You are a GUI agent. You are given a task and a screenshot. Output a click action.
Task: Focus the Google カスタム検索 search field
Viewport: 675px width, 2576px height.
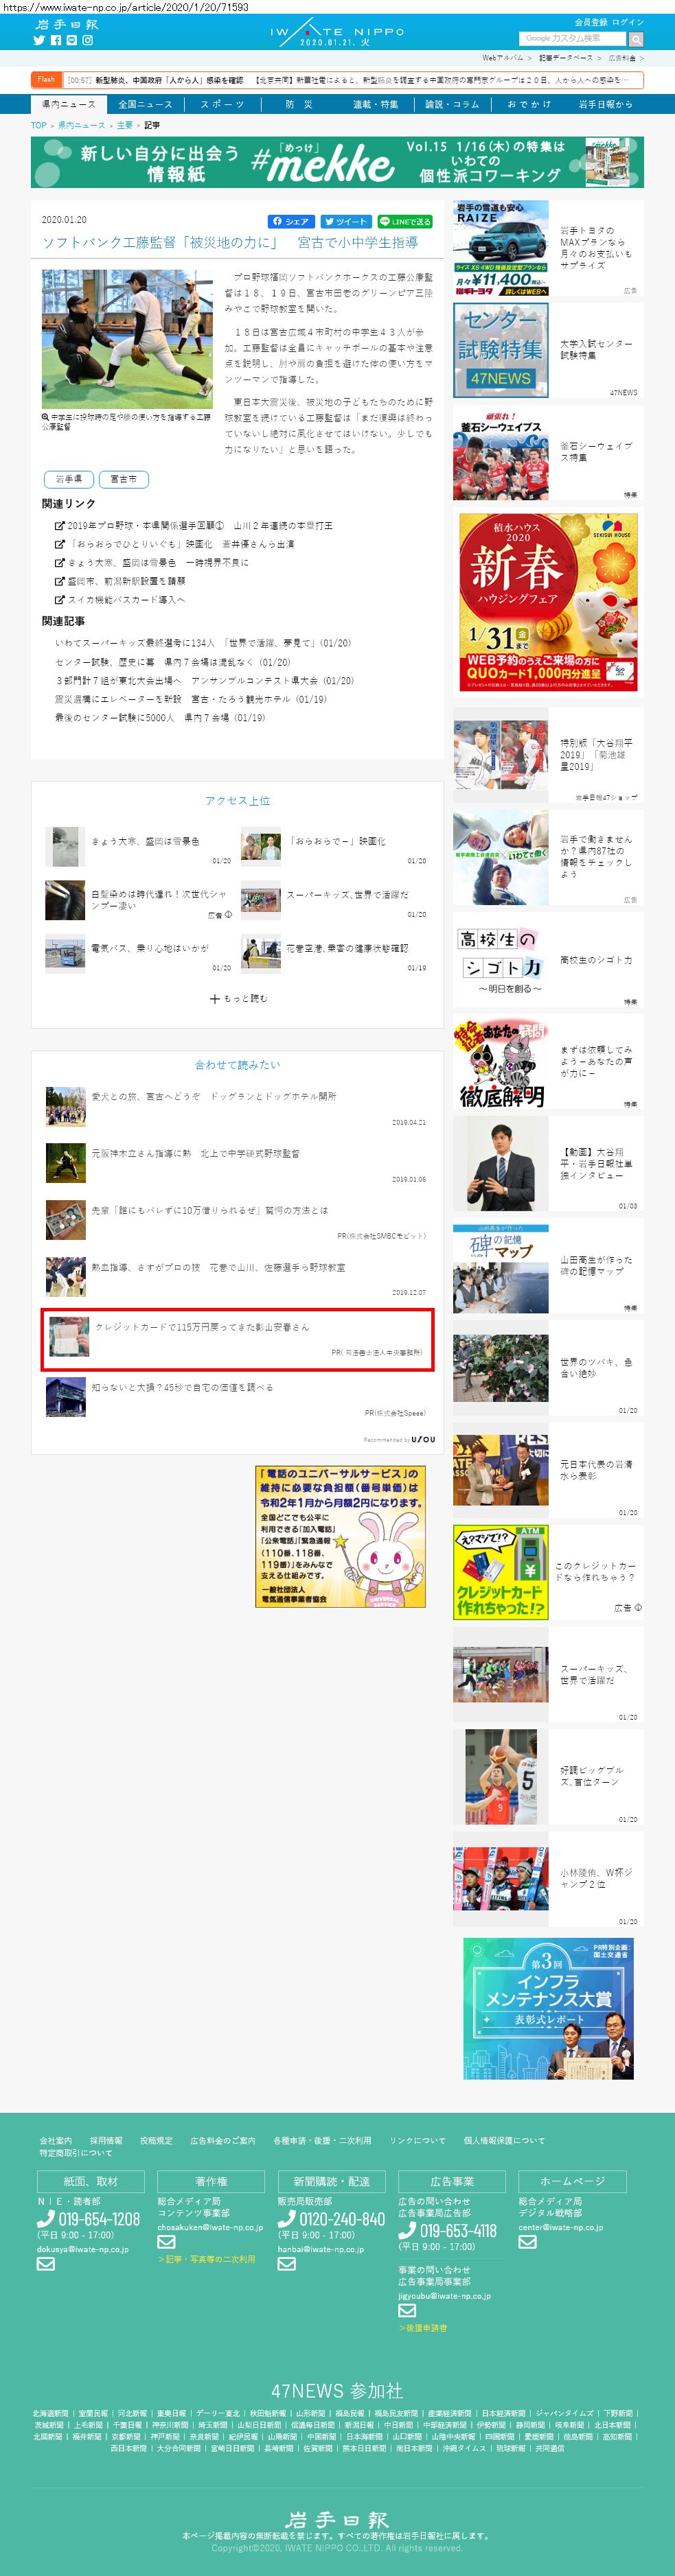coord(571,39)
